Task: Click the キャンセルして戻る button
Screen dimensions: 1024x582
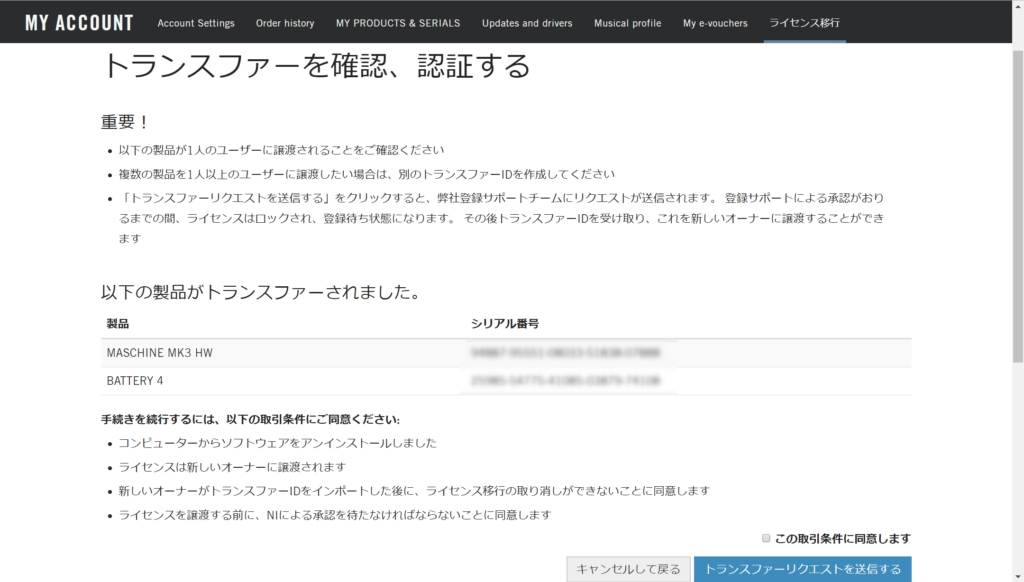Action: click(x=628, y=569)
